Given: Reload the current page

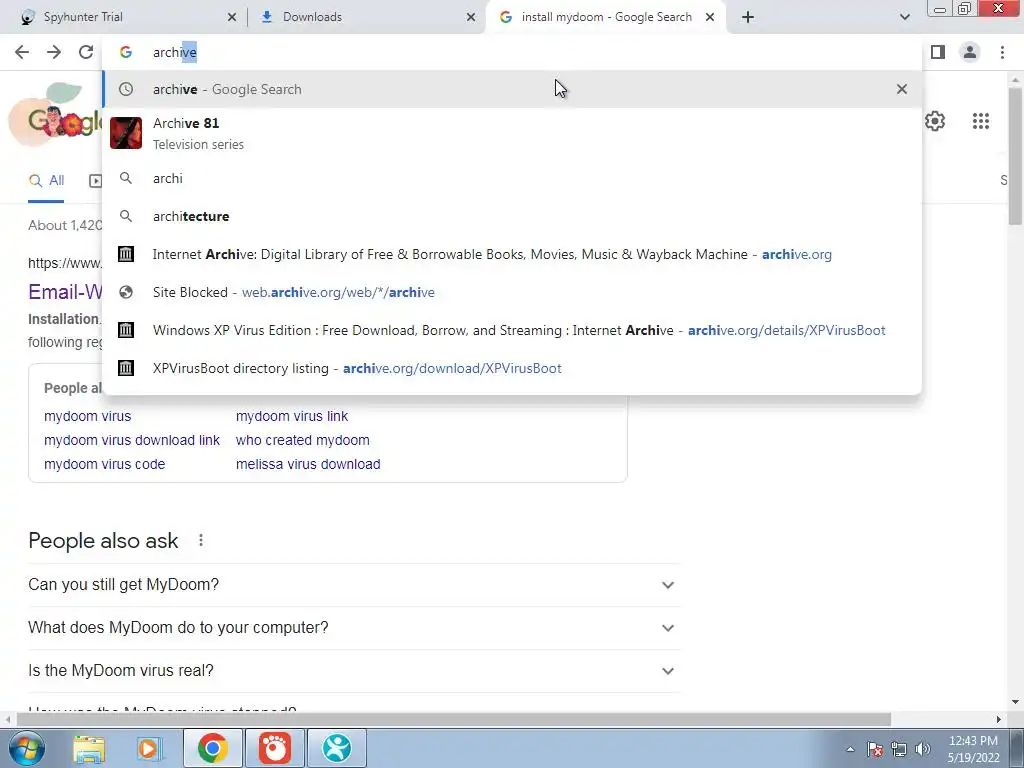Looking at the screenshot, I should point(86,52).
